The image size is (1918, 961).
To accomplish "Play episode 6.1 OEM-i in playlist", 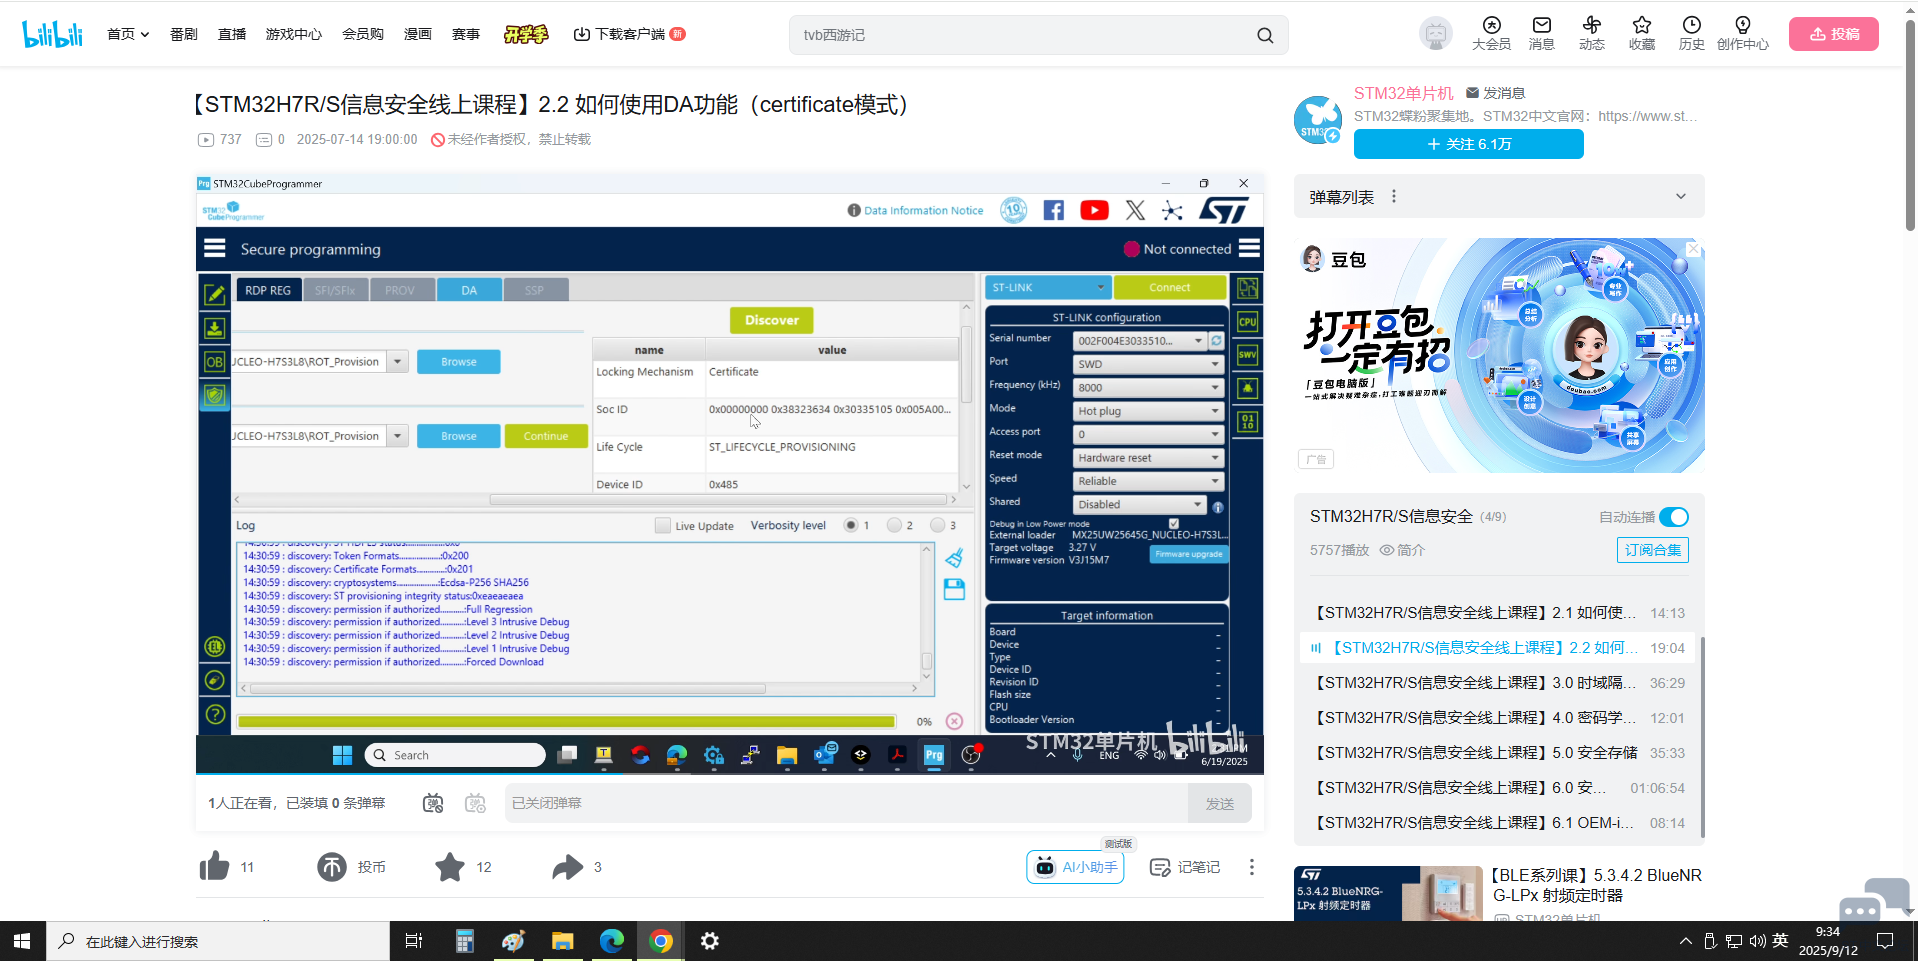I will point(1499,823).
